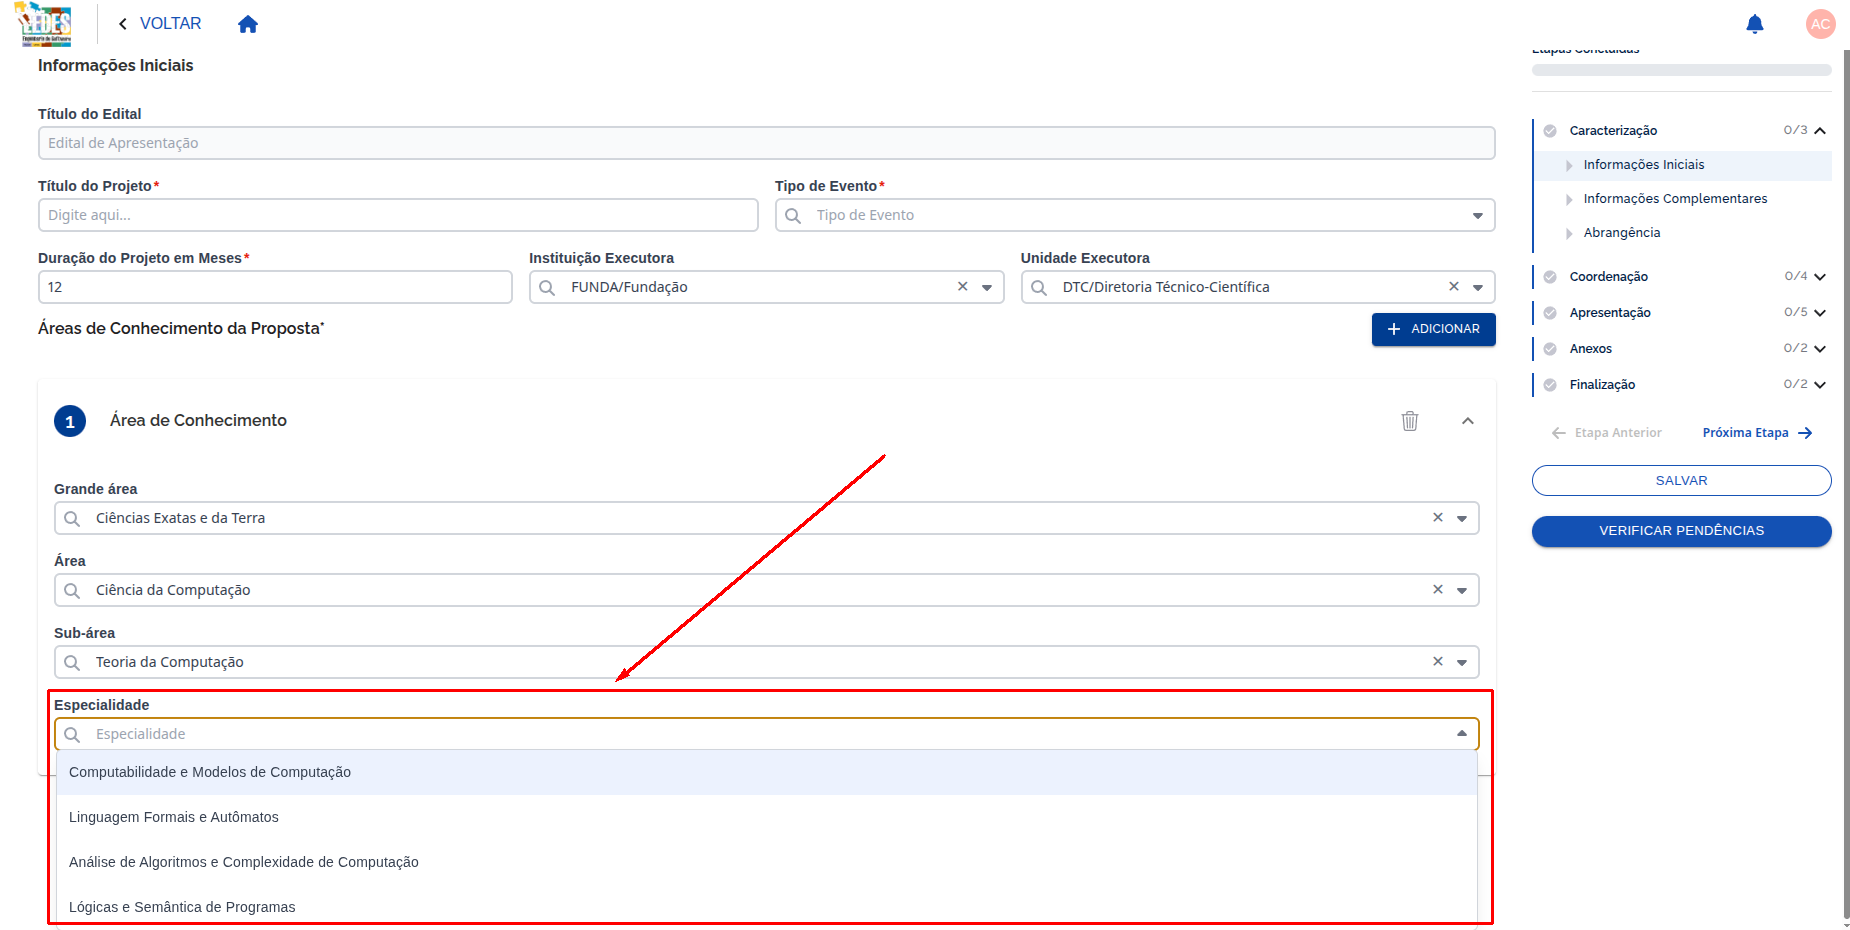Open the Grande área dropdown arrow
The width and height of the screenshot is (1850, 930).
point(1462,519)
